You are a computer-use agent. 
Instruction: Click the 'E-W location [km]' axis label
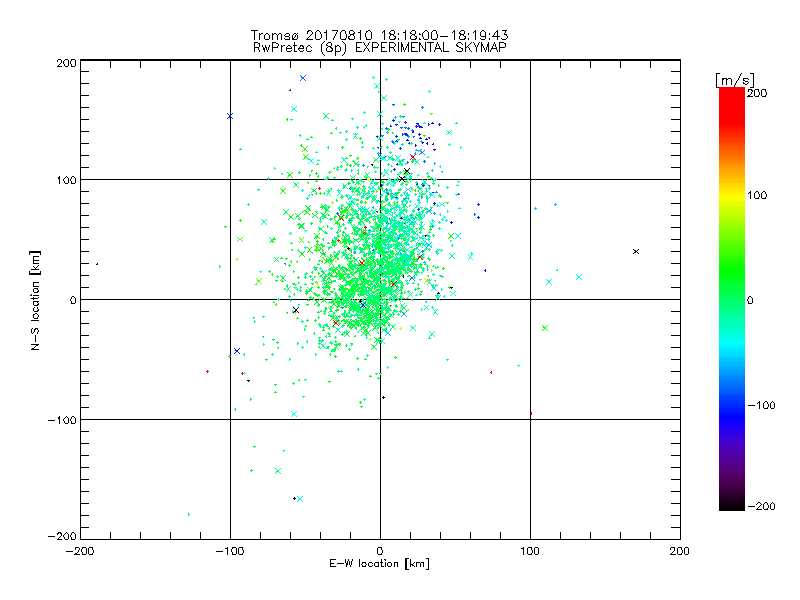379,564
